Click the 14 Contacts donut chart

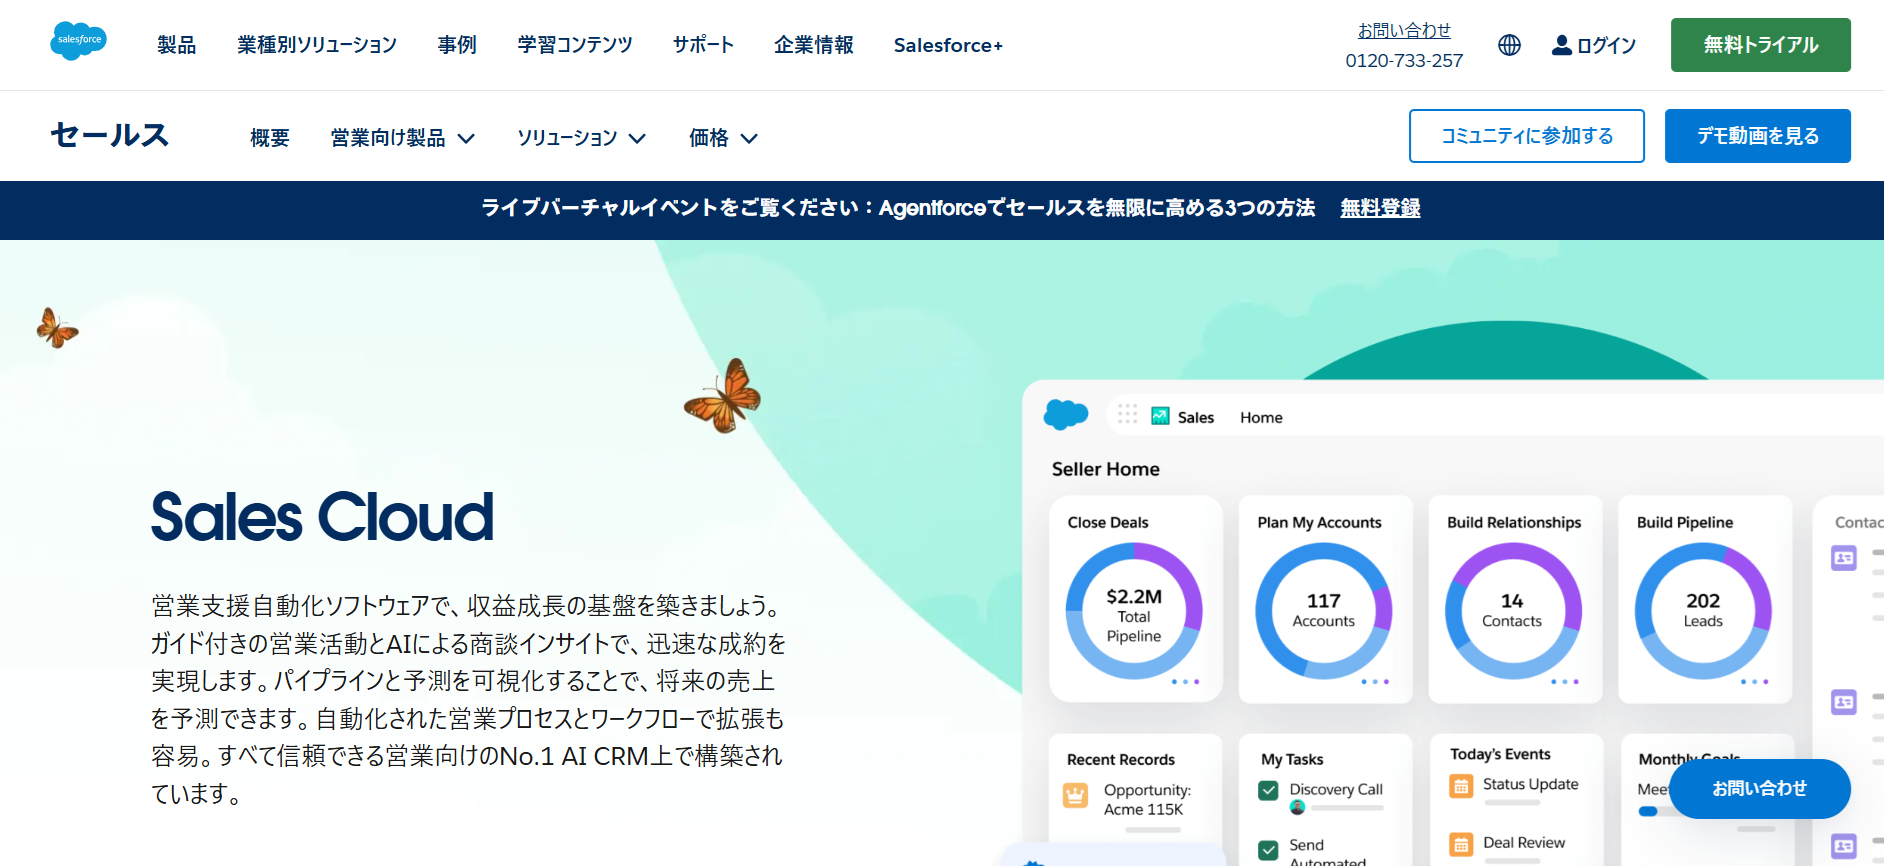[x=1513, y=611]
